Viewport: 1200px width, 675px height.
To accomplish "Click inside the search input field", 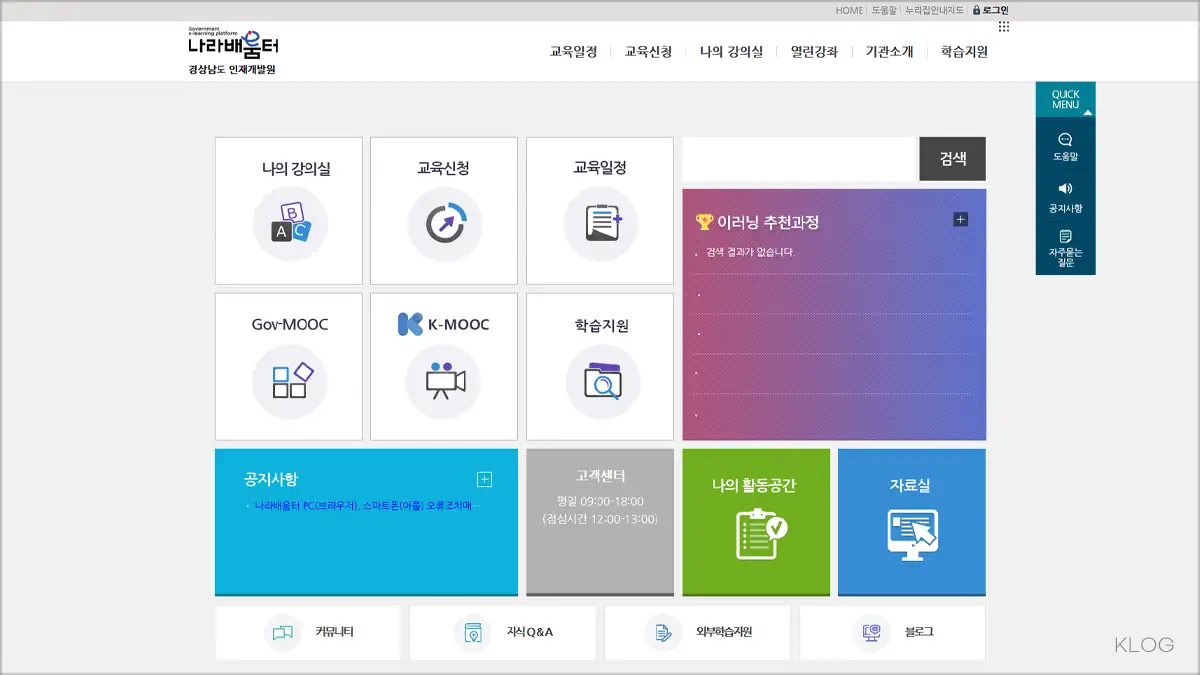I will pos(795,158).
